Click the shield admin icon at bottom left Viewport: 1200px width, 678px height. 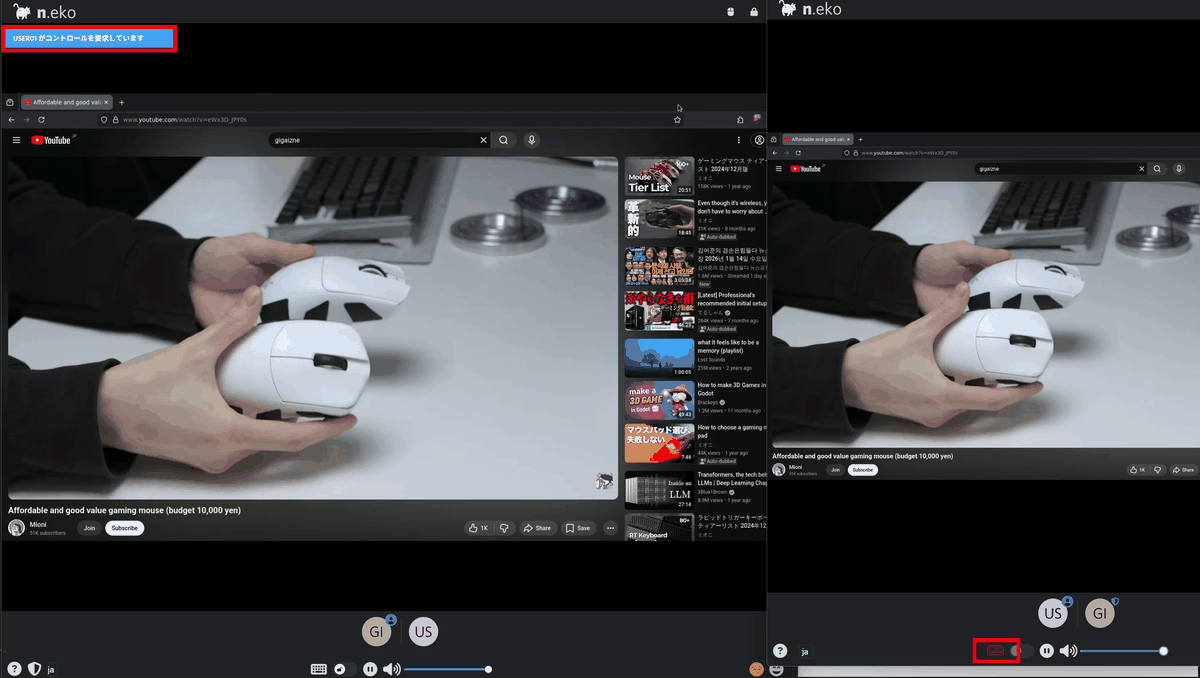click(33, 669)
